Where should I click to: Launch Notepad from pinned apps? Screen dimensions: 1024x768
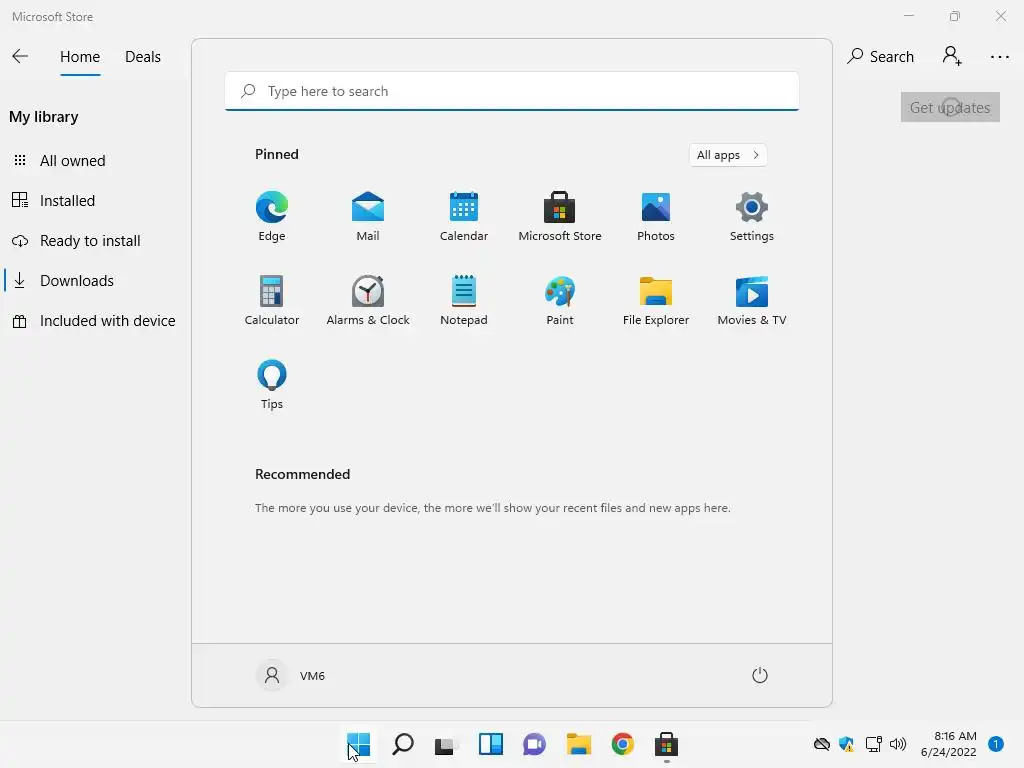tap(464, 300)
